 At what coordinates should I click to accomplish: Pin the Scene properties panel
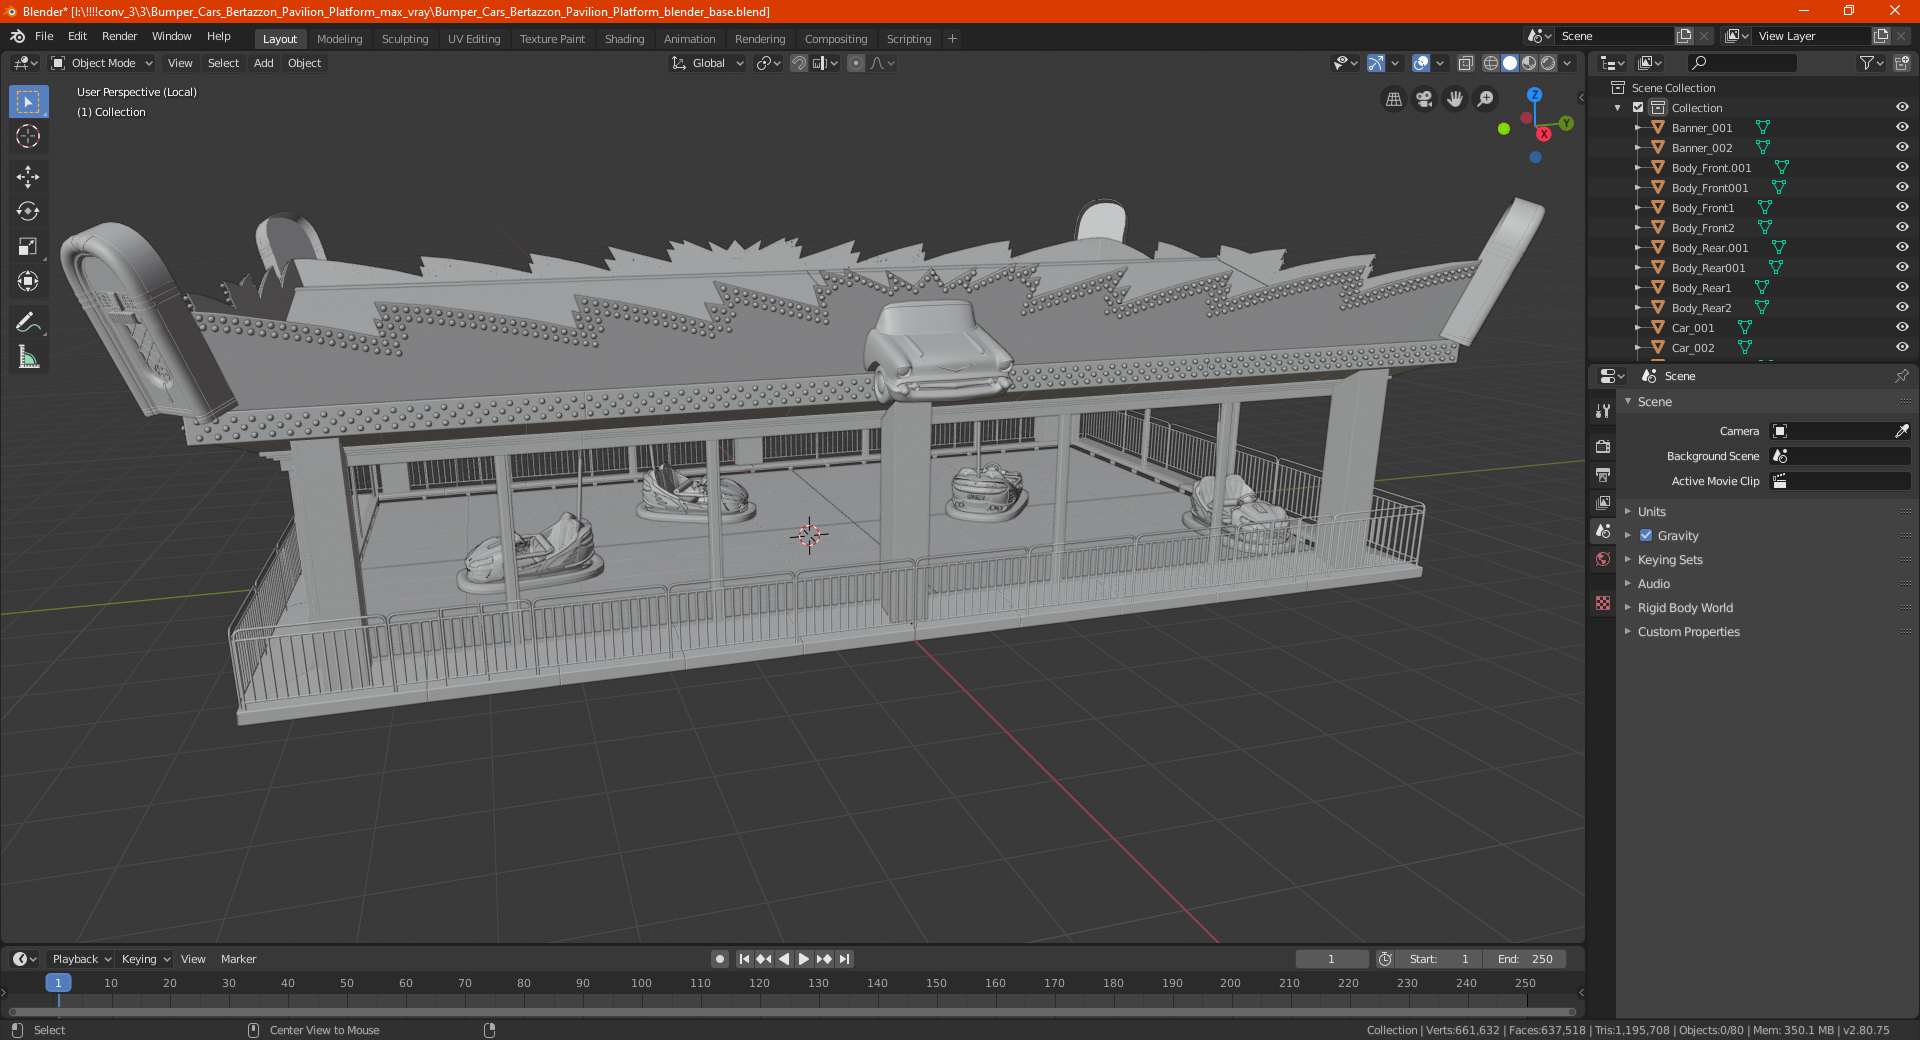tap(1901, 376)
